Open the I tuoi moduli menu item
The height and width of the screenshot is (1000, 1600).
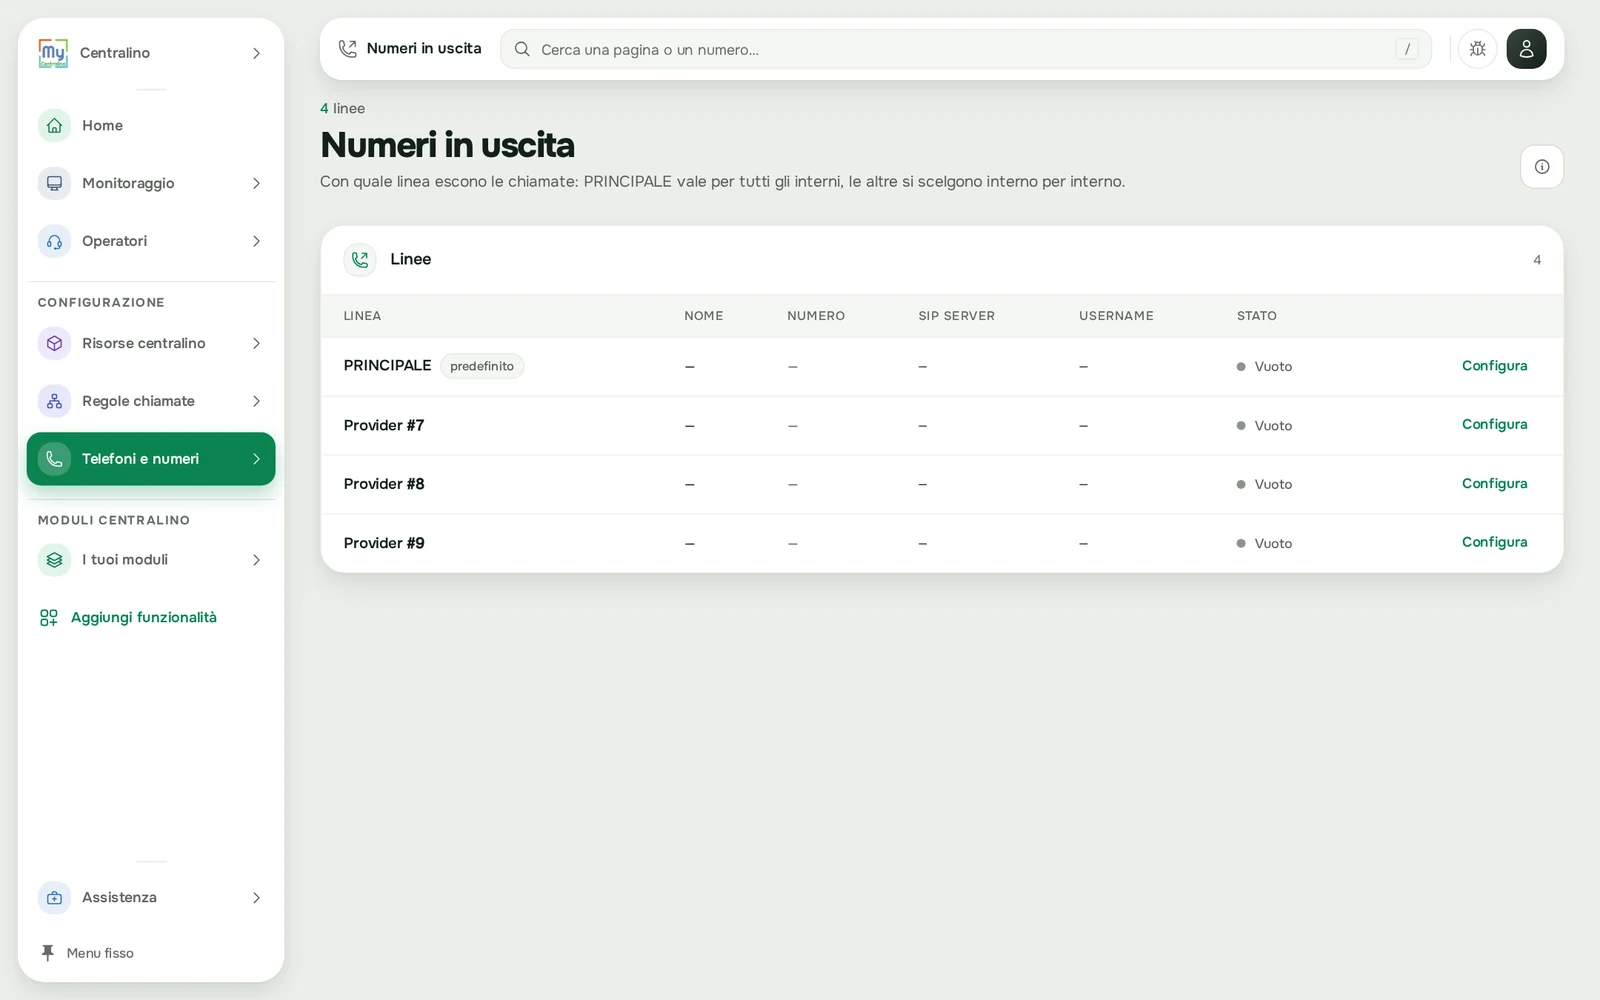point(151,560)
